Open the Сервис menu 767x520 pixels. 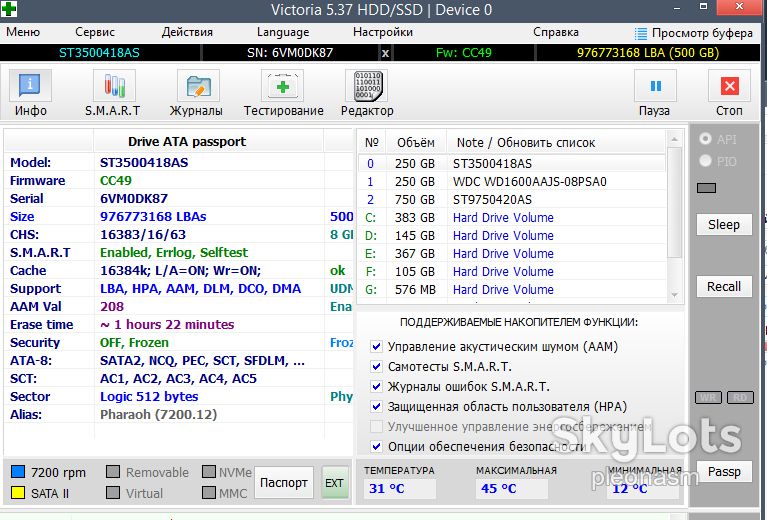(x=95, y=32)
